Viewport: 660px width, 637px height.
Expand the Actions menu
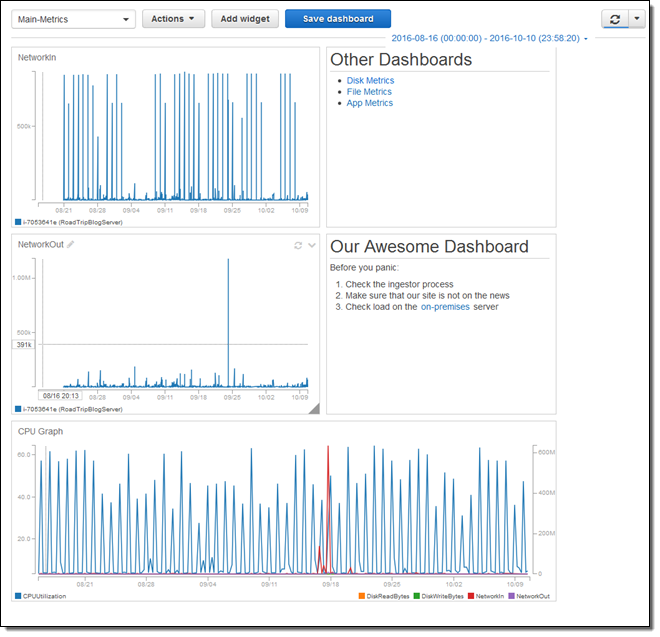coord(173,19)
